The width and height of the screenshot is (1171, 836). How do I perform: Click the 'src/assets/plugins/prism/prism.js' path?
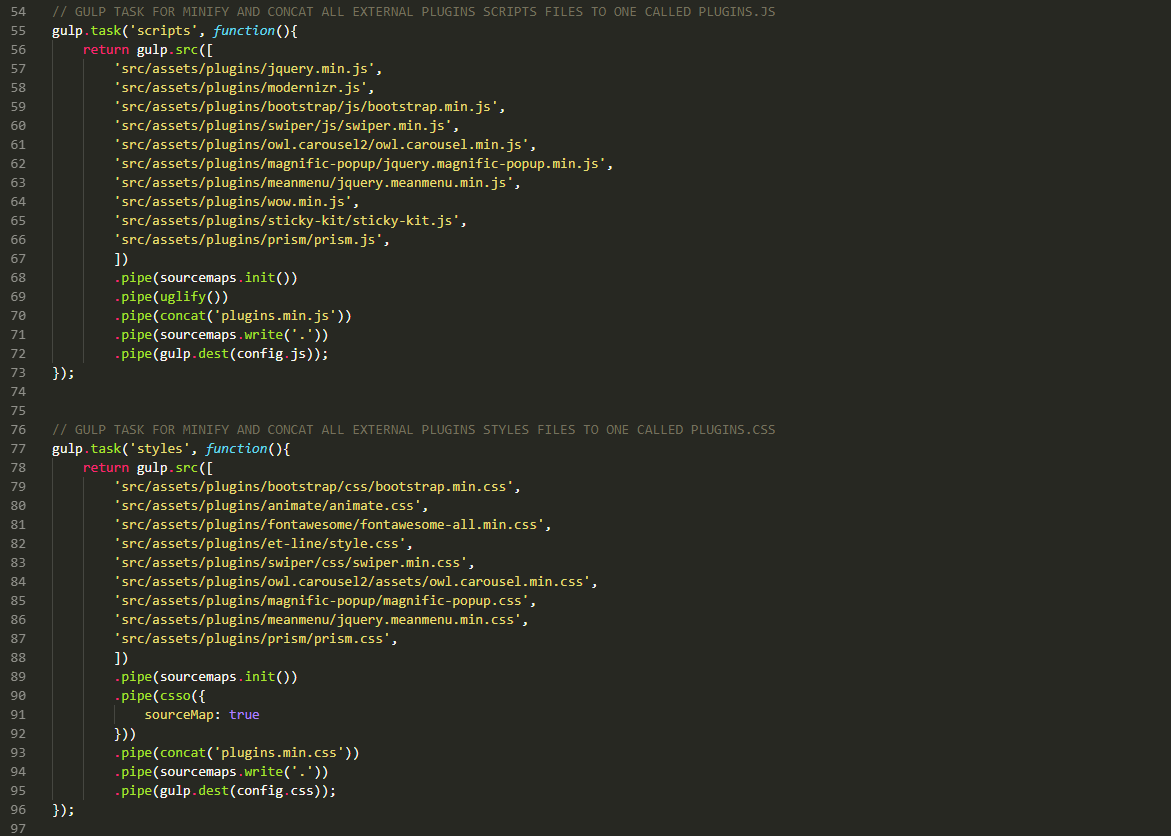pos(248,240)
